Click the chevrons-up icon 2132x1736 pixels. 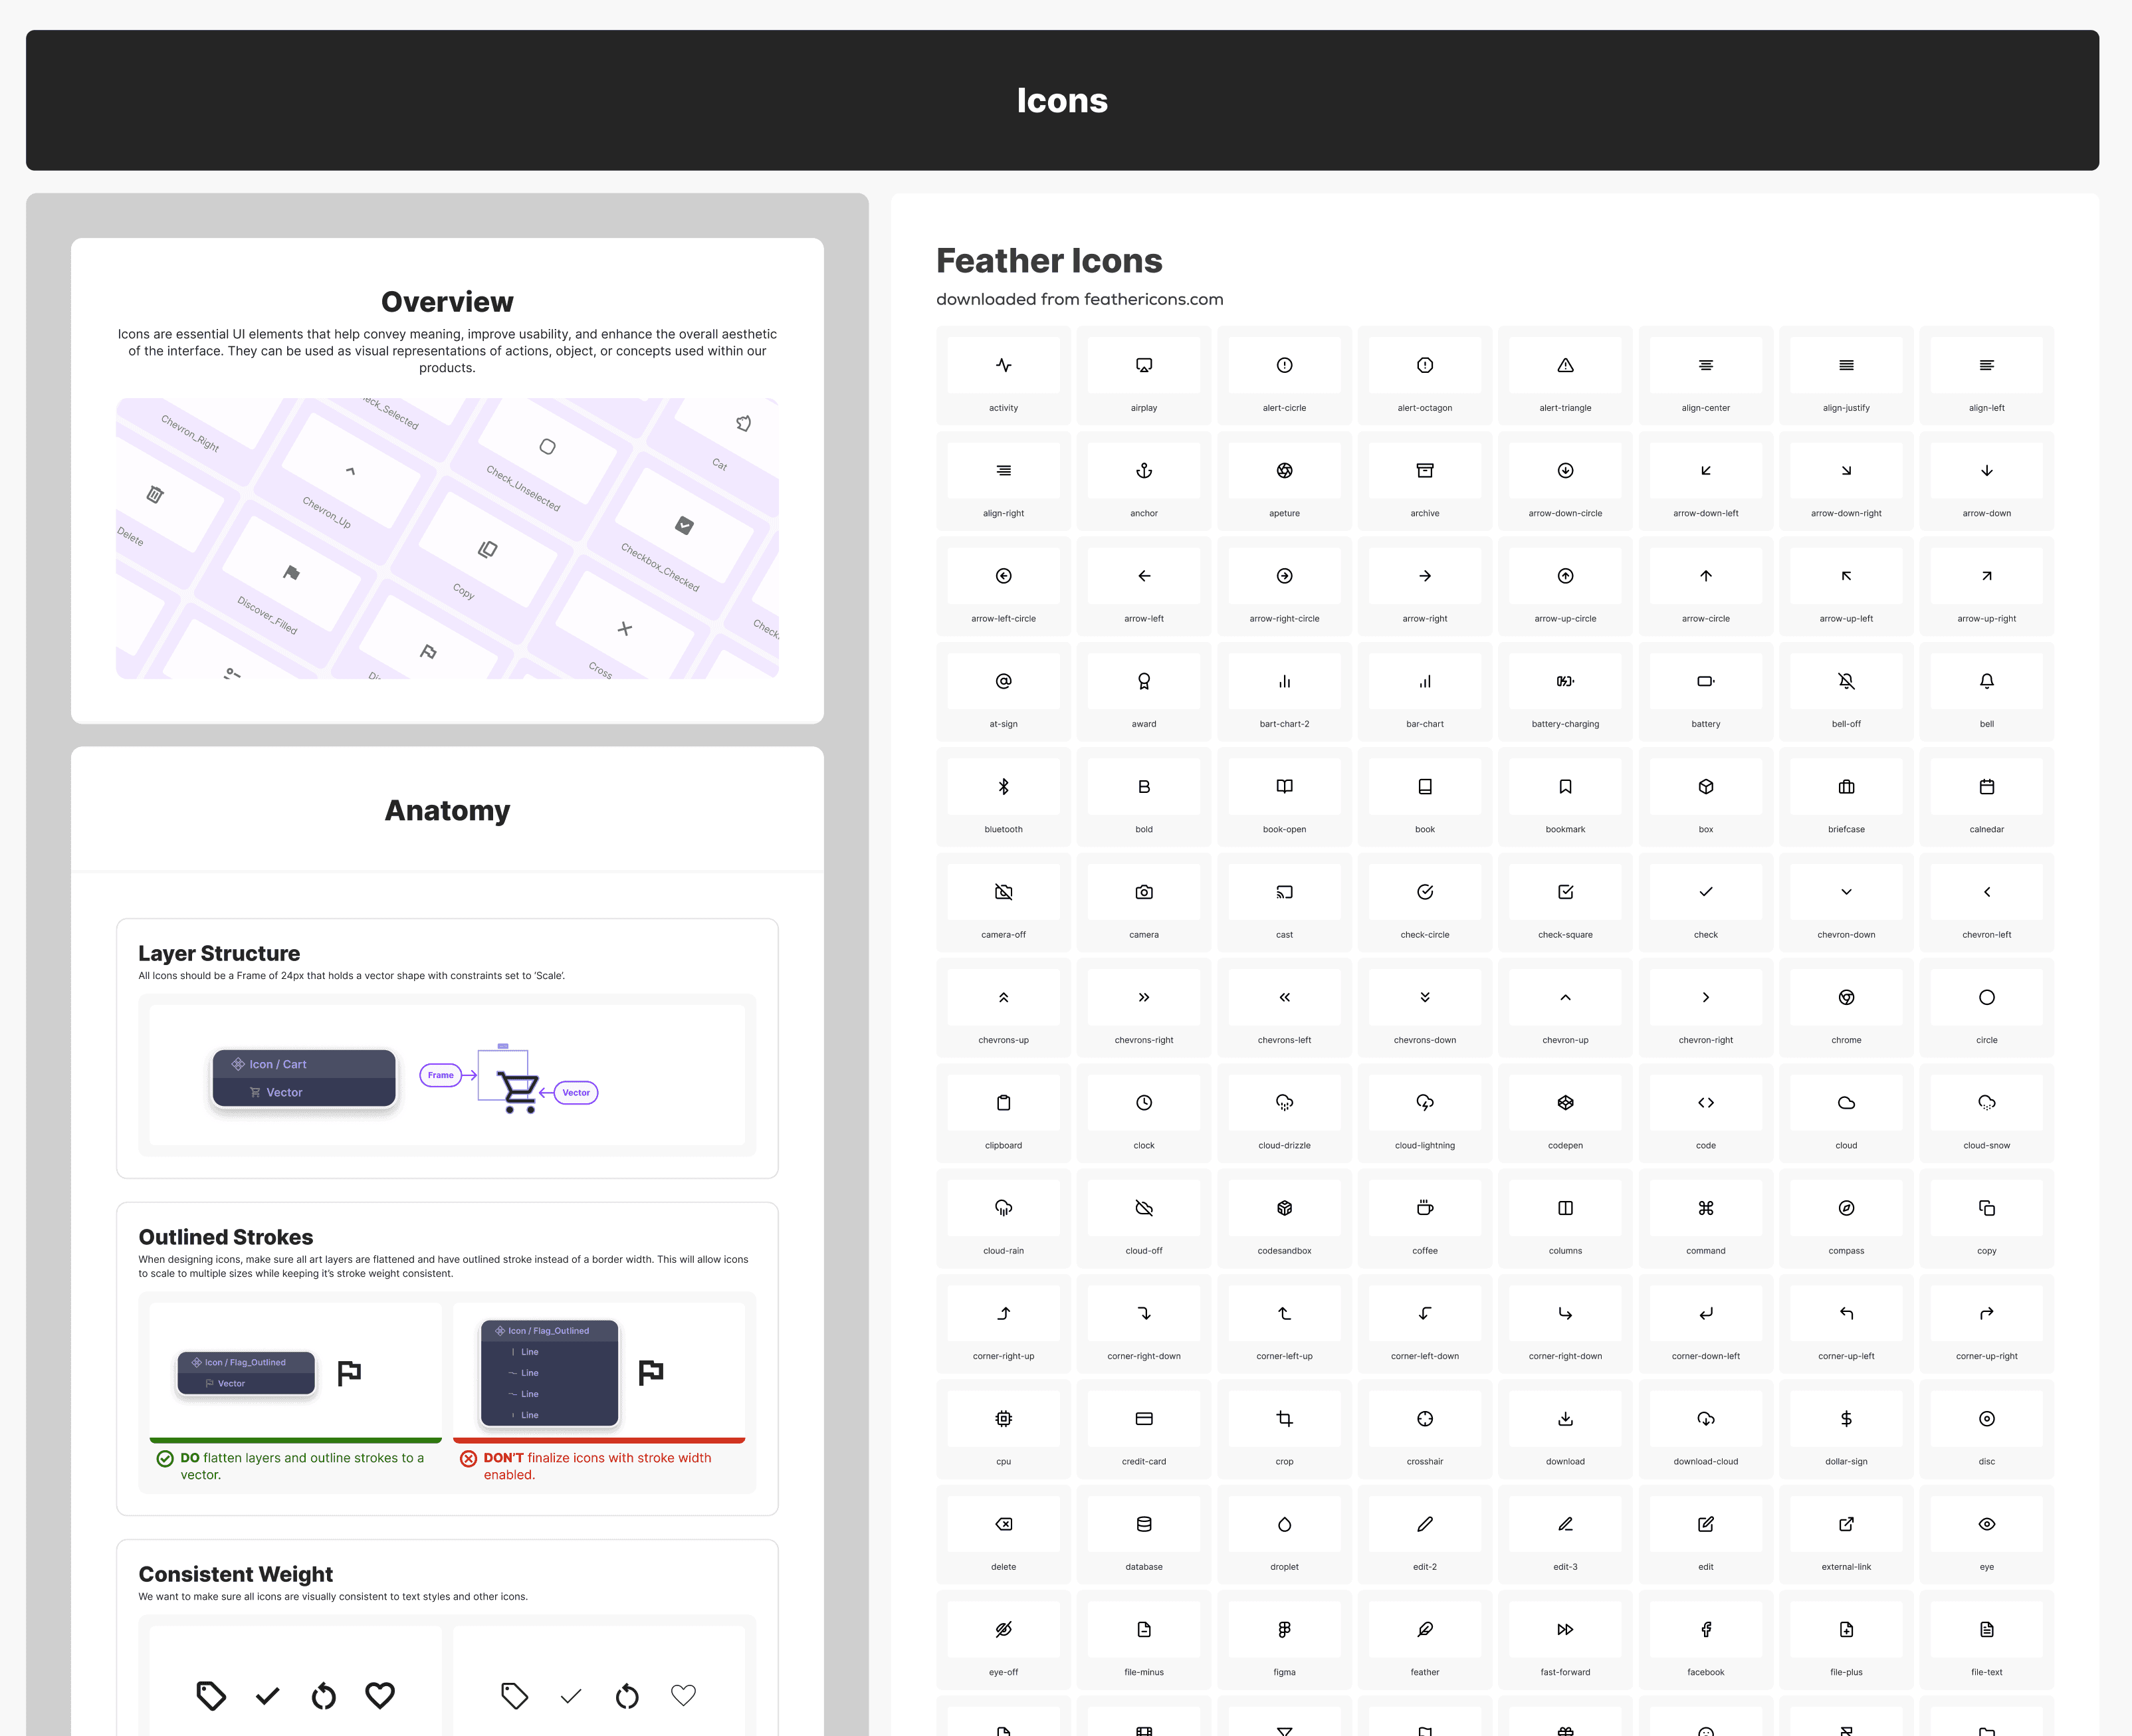(1003, 998)
